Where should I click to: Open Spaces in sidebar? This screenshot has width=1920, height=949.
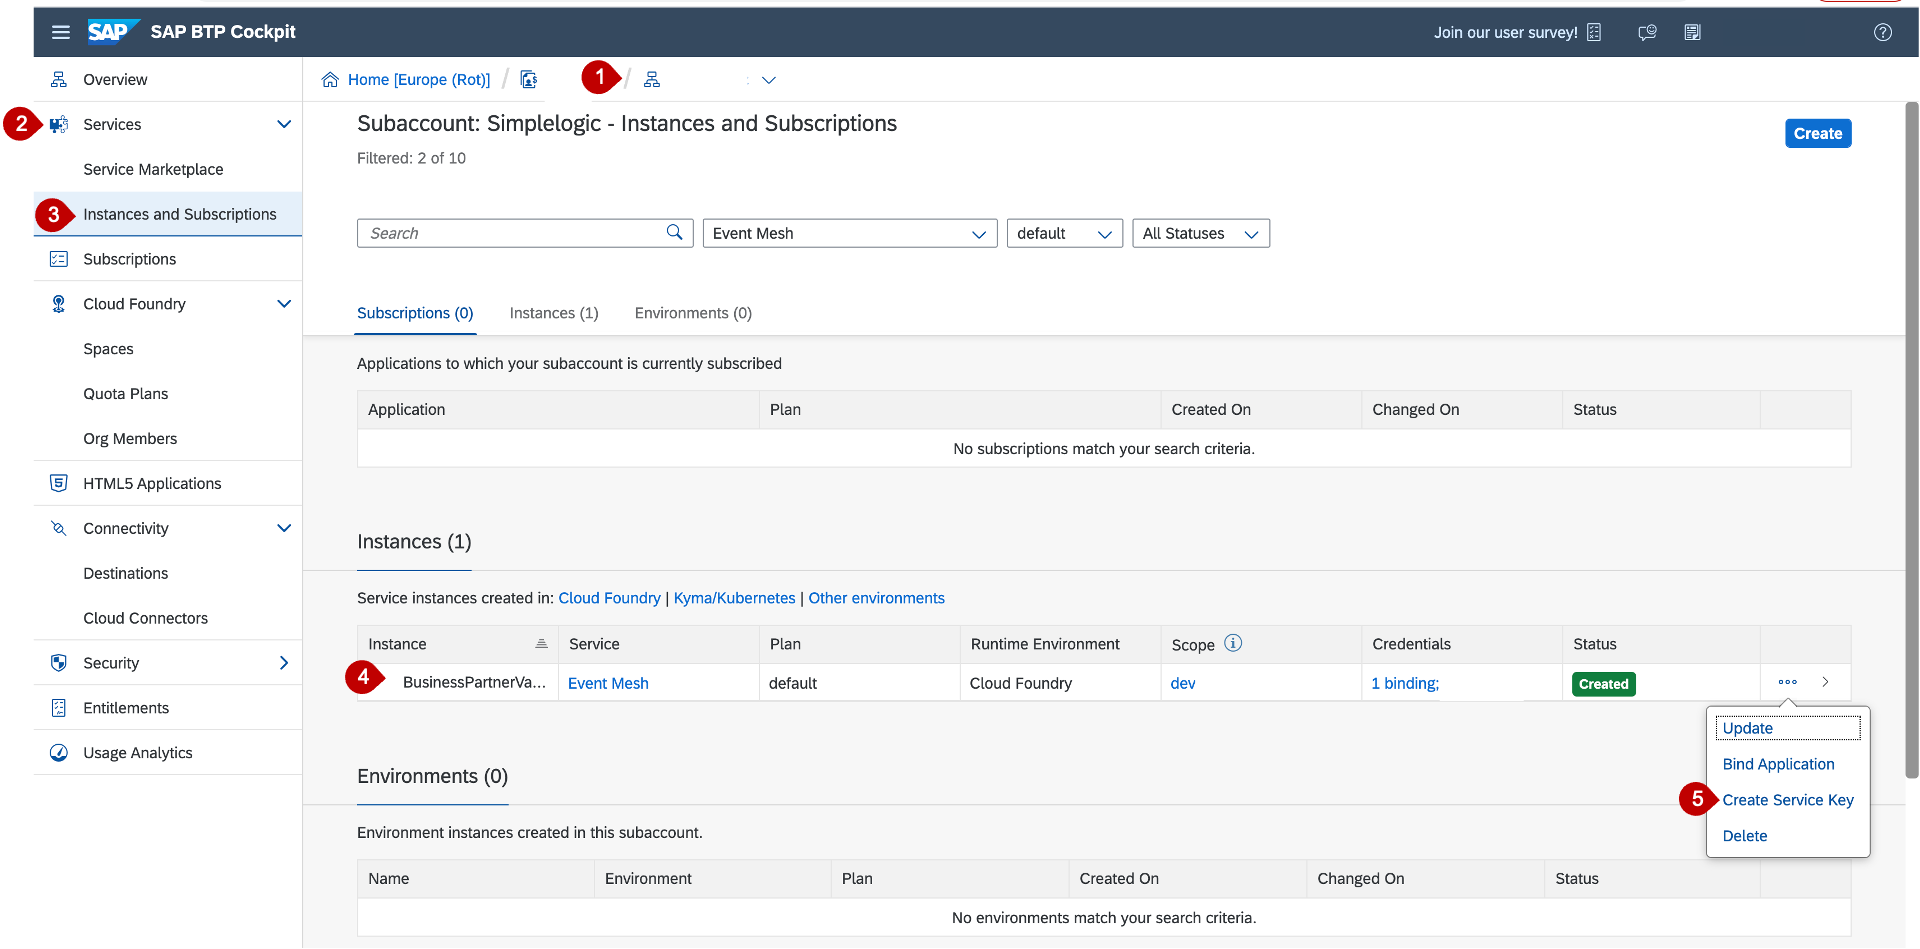tap(108, 349)
